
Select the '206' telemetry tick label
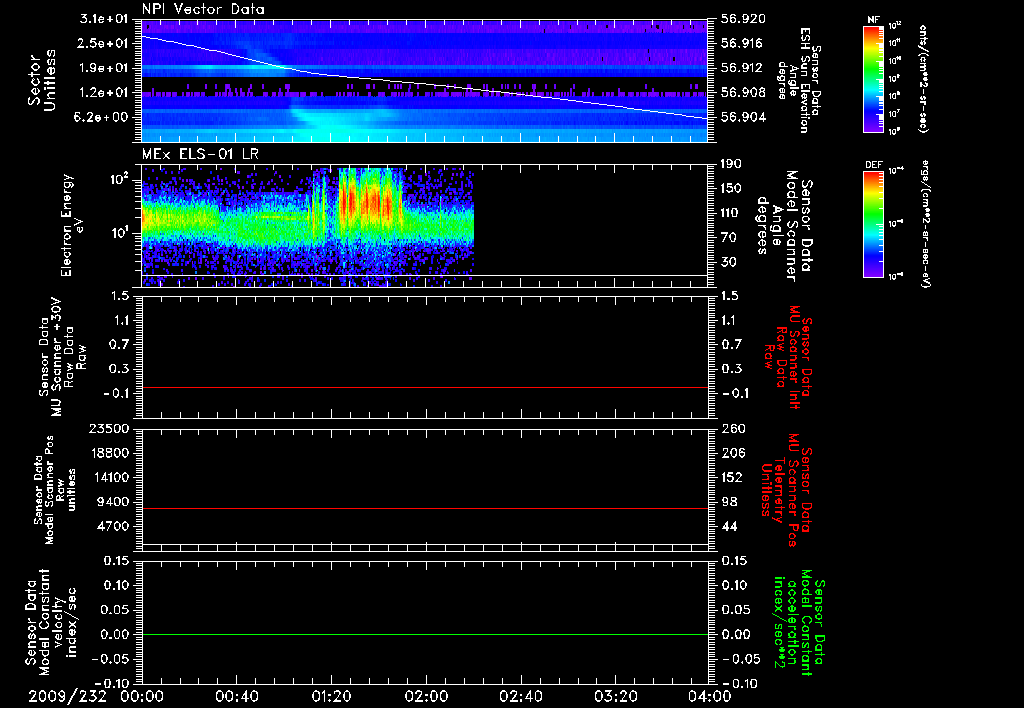[x=731, y=453]
